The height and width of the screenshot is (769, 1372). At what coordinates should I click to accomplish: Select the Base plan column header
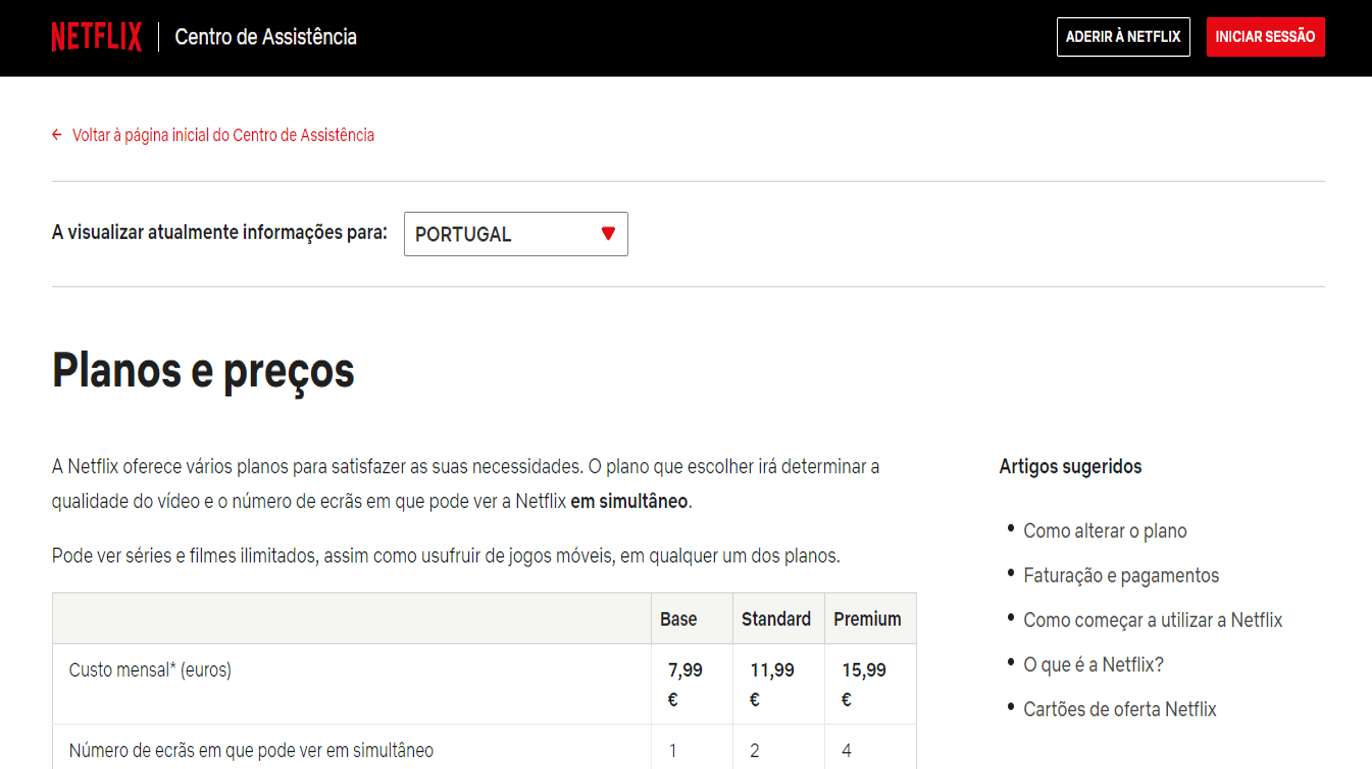[x=678, y=619]
